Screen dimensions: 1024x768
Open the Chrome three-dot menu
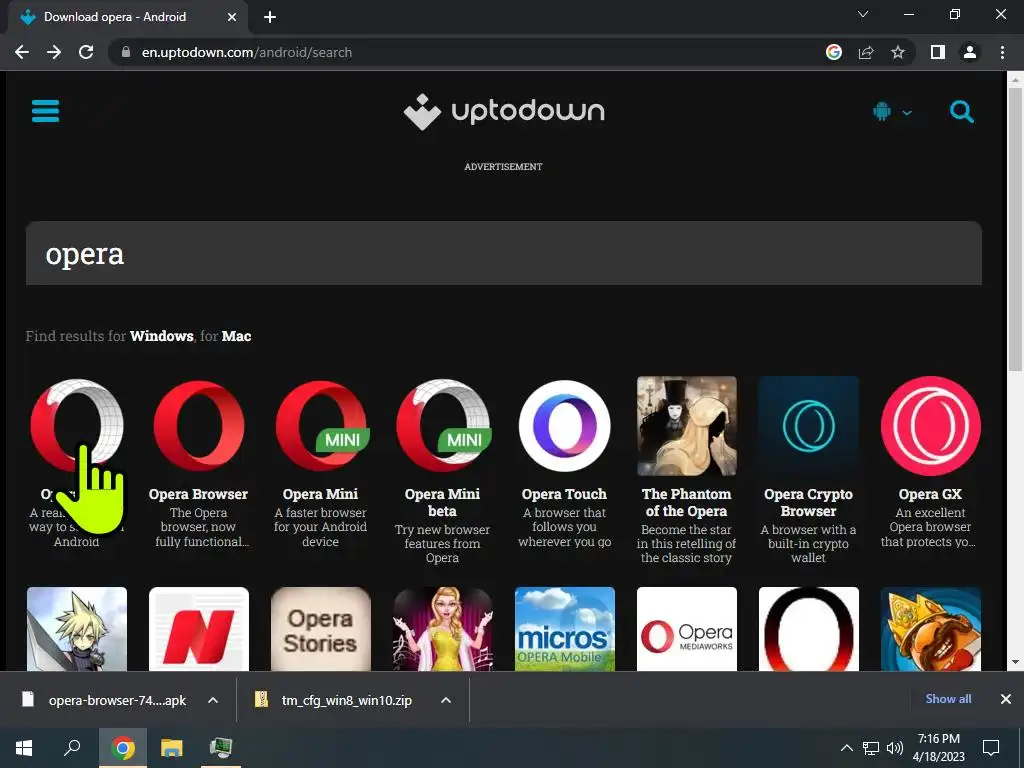coord(1002,52)
